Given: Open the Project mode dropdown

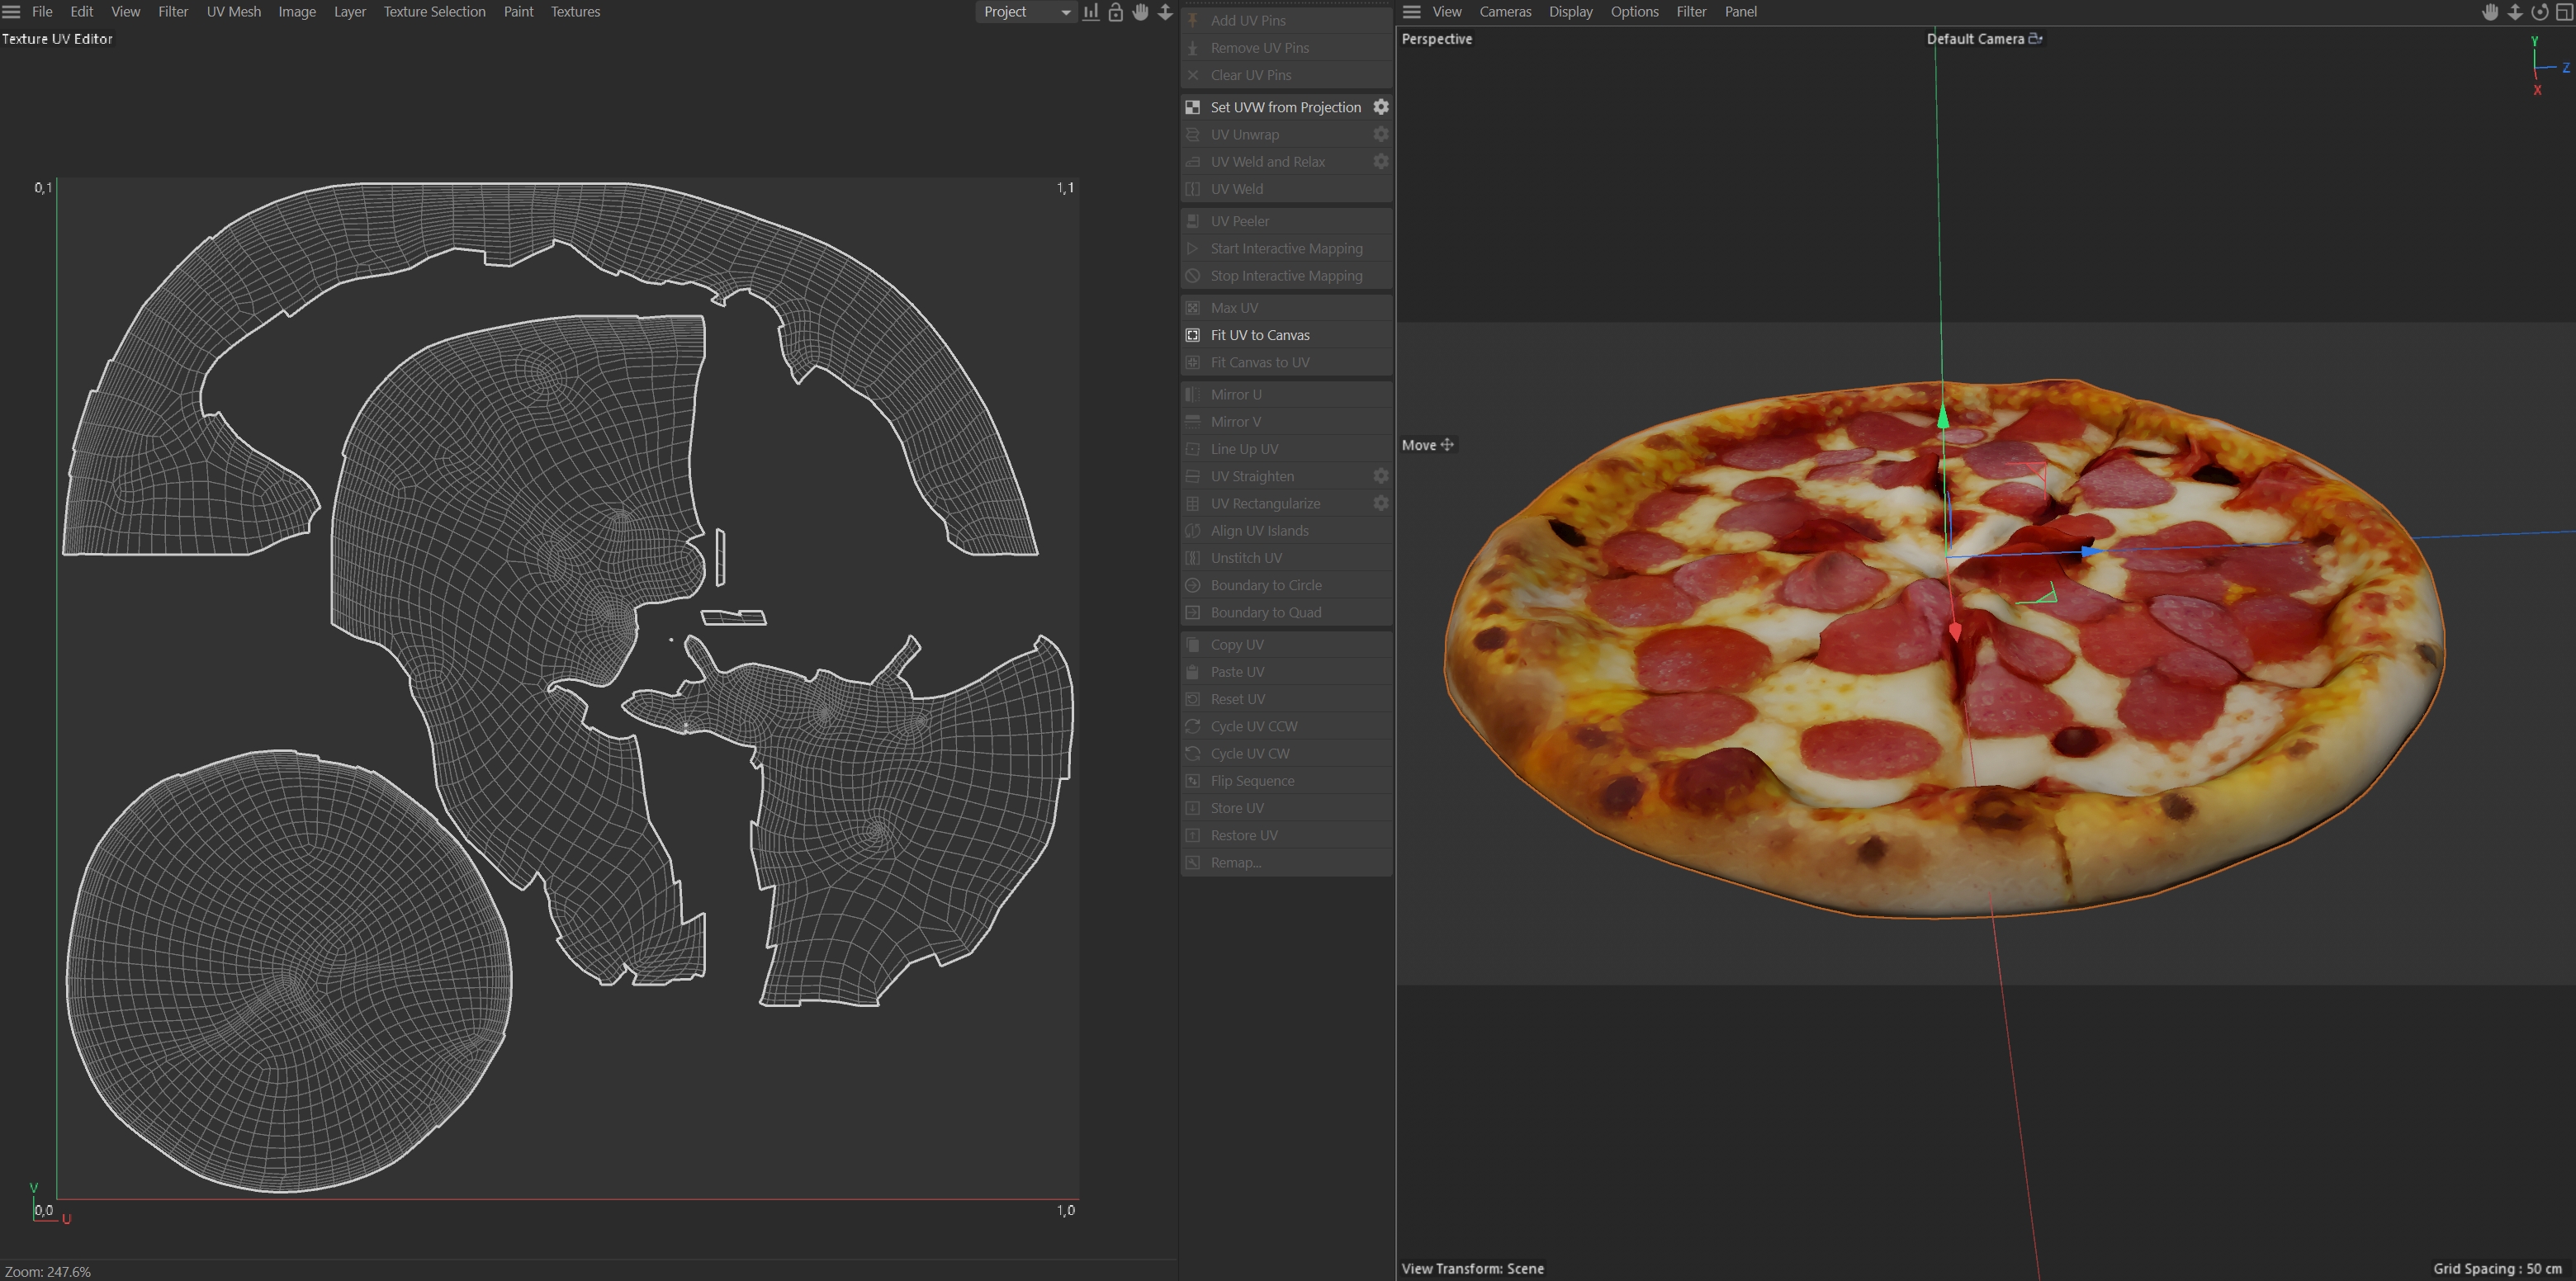Looking at the screenshot, I should coord(1026,12).
